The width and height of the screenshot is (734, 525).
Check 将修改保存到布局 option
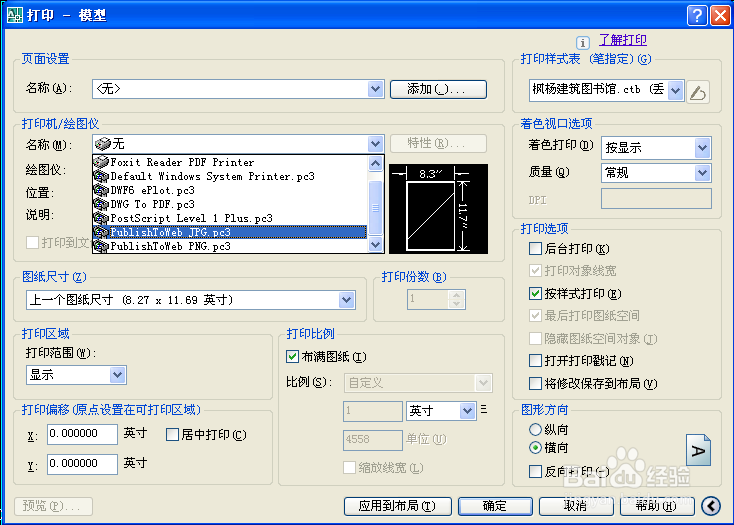(x=535, y=384)
